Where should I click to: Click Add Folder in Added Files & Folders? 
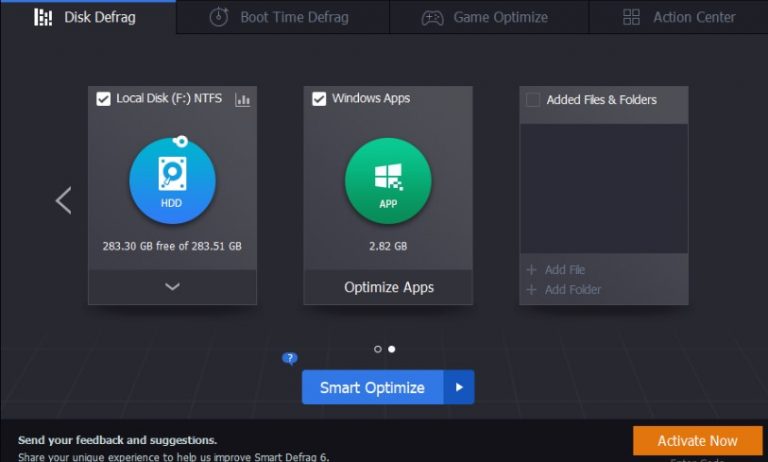[x=563, y=290]
